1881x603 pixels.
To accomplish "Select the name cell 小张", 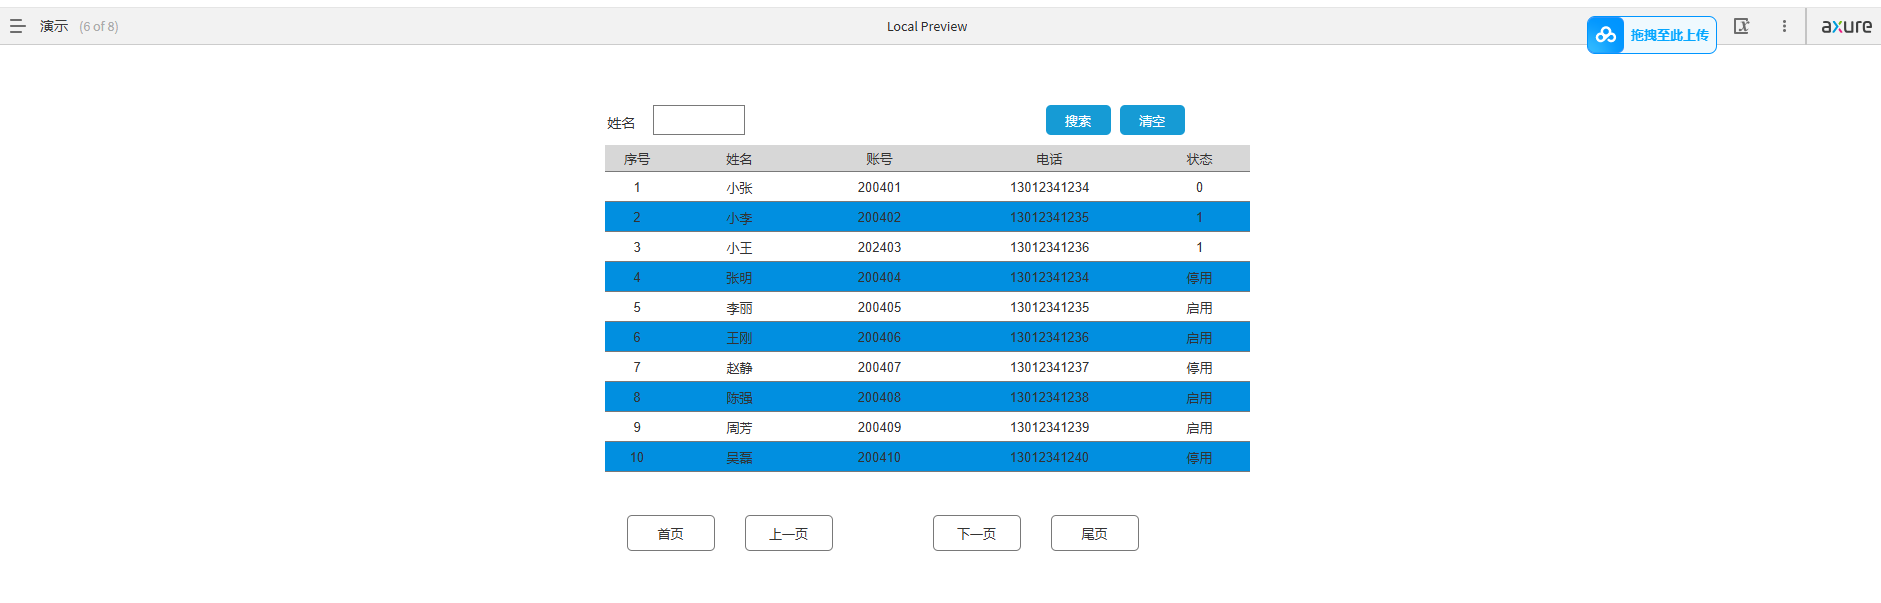I will (x=739, y=188).
